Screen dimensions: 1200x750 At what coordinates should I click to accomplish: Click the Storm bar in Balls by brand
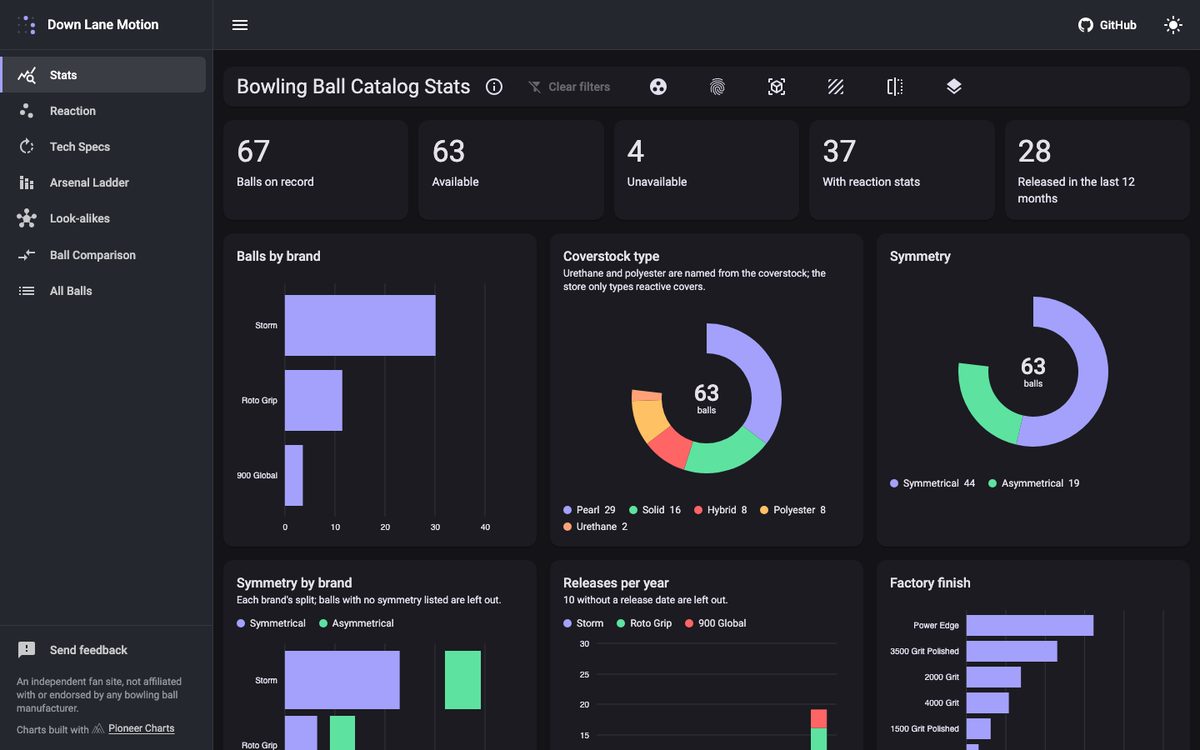[x=360, y=325]
